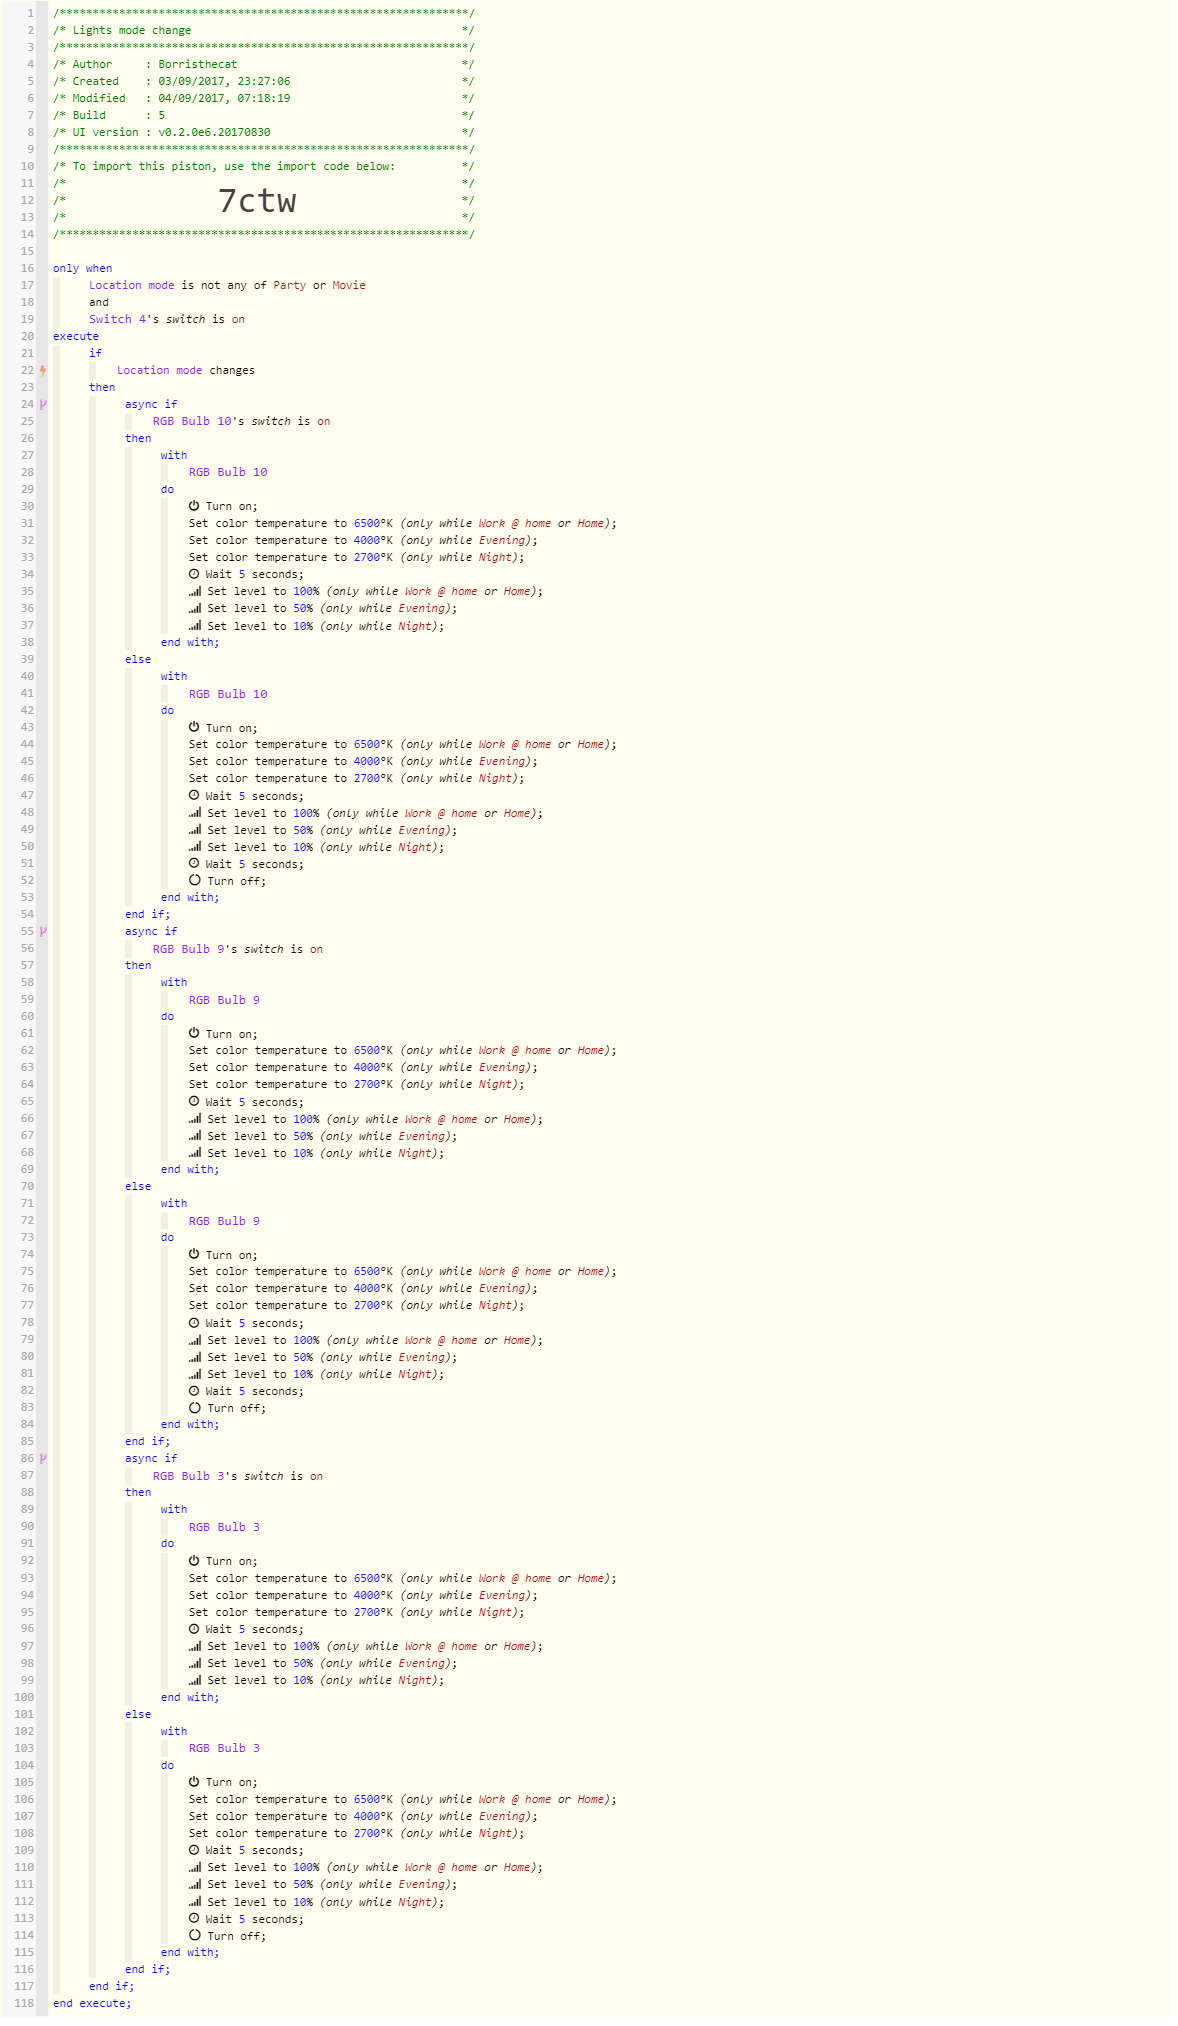
Task: Click the clock icon of Wait on line 65
Action: click(x=194, y=1101)
